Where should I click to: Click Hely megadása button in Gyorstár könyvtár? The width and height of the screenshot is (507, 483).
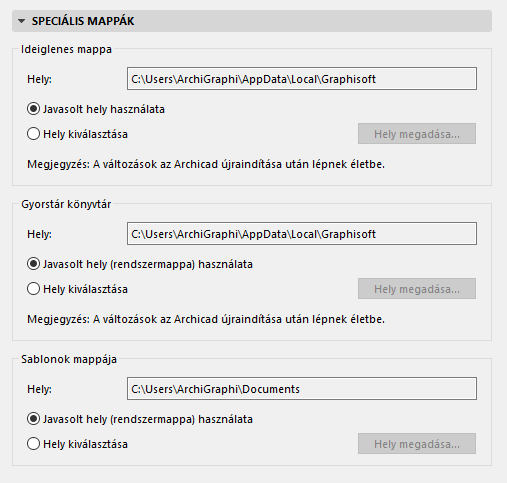pyautogui.click(x=417, y=289)
